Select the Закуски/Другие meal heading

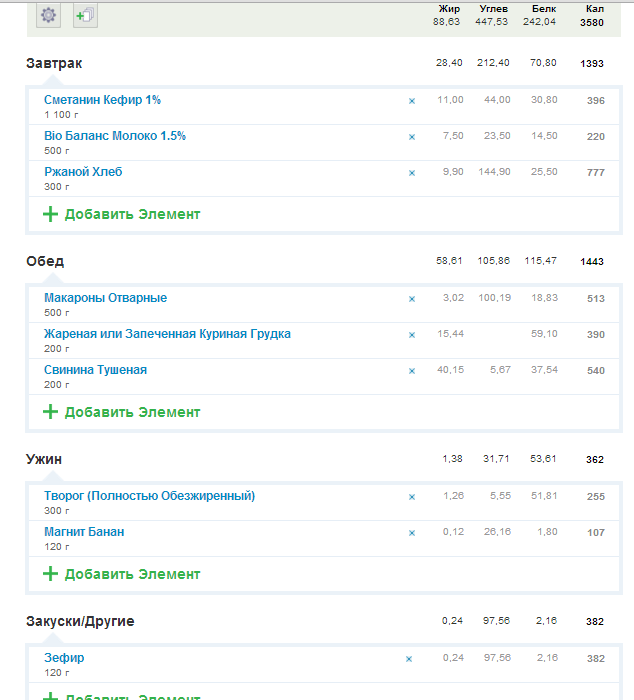80,621
